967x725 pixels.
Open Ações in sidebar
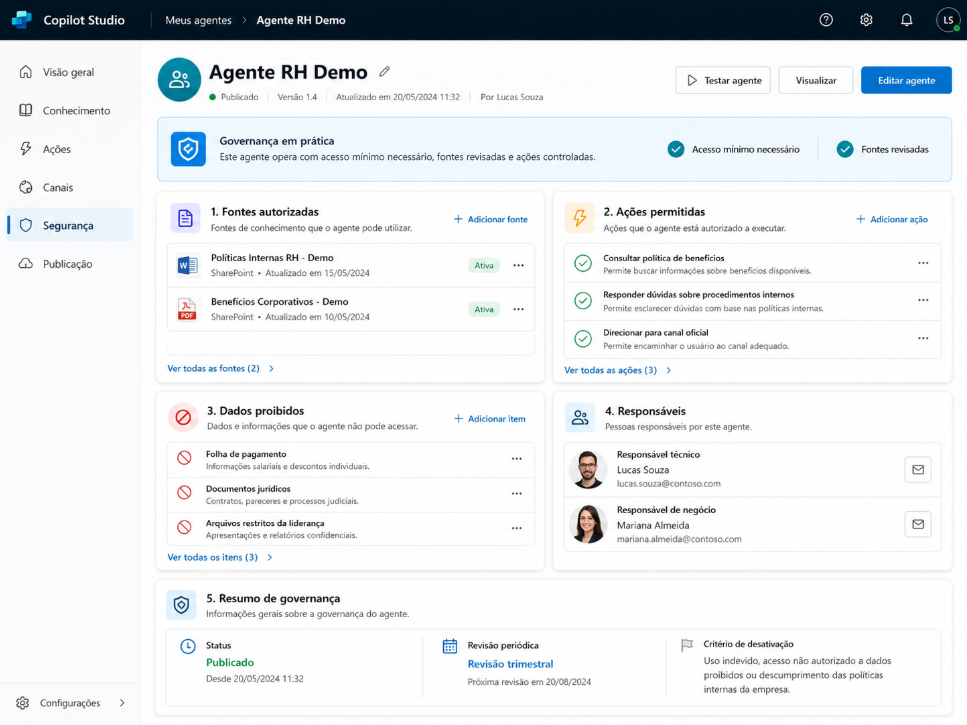click(70, 149)
